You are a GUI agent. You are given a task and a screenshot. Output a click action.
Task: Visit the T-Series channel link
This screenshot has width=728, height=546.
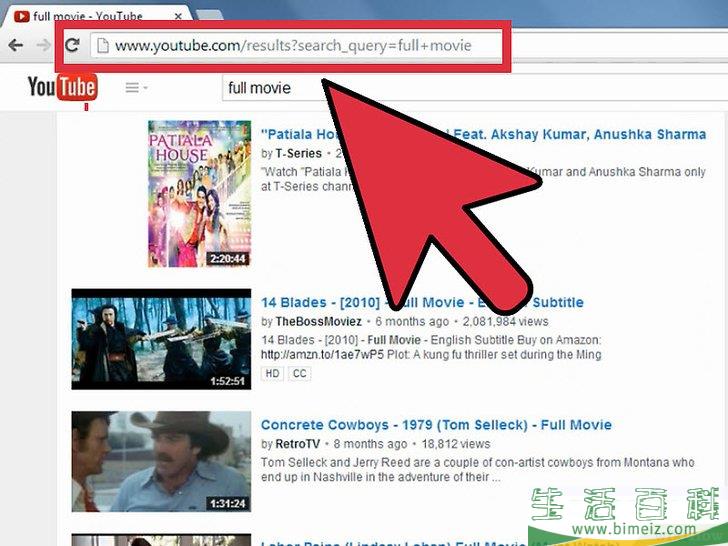tap(298, 153)
